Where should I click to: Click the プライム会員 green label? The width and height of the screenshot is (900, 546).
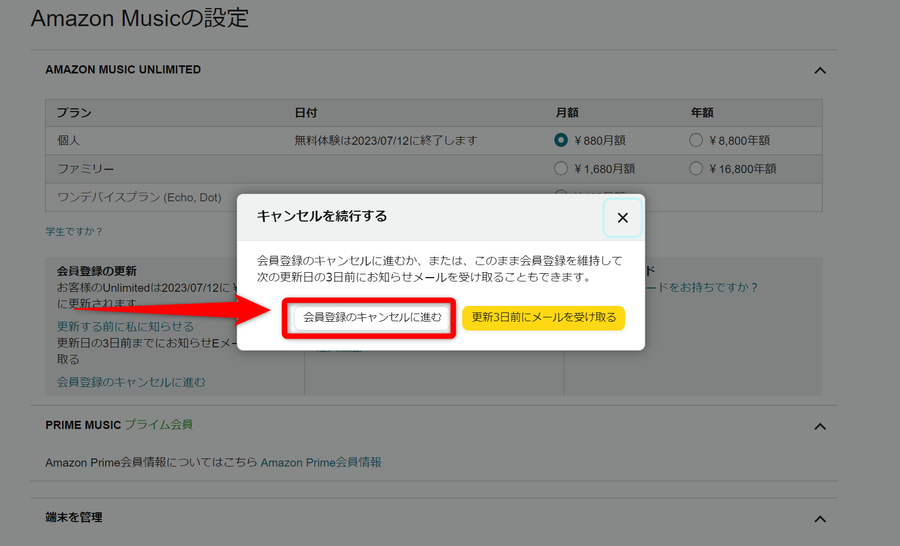tap(158, 425)
